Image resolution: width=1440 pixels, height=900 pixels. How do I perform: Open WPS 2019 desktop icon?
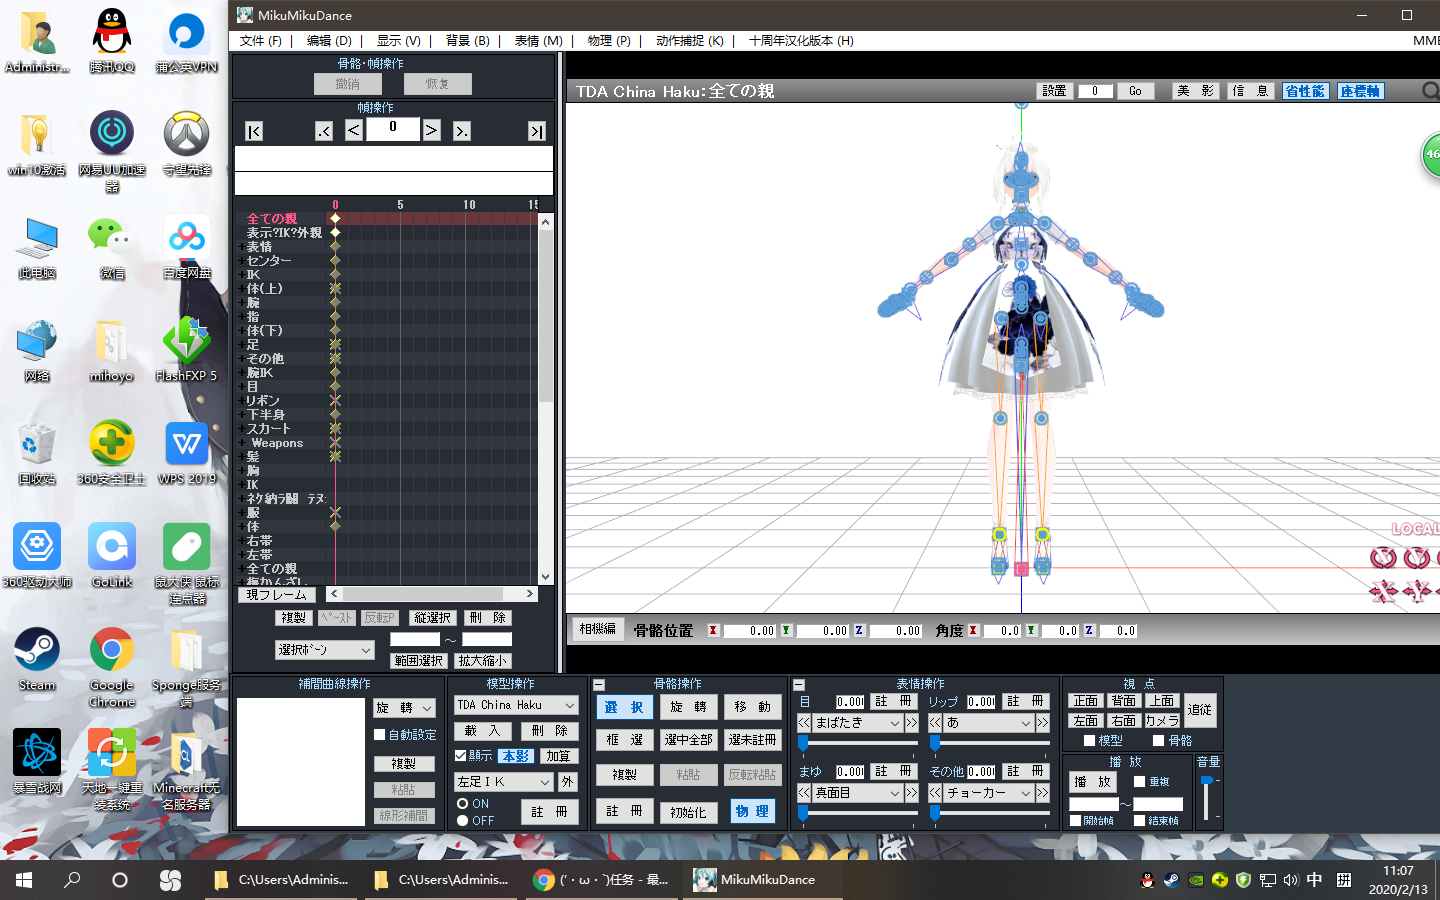tap(187, 452)
